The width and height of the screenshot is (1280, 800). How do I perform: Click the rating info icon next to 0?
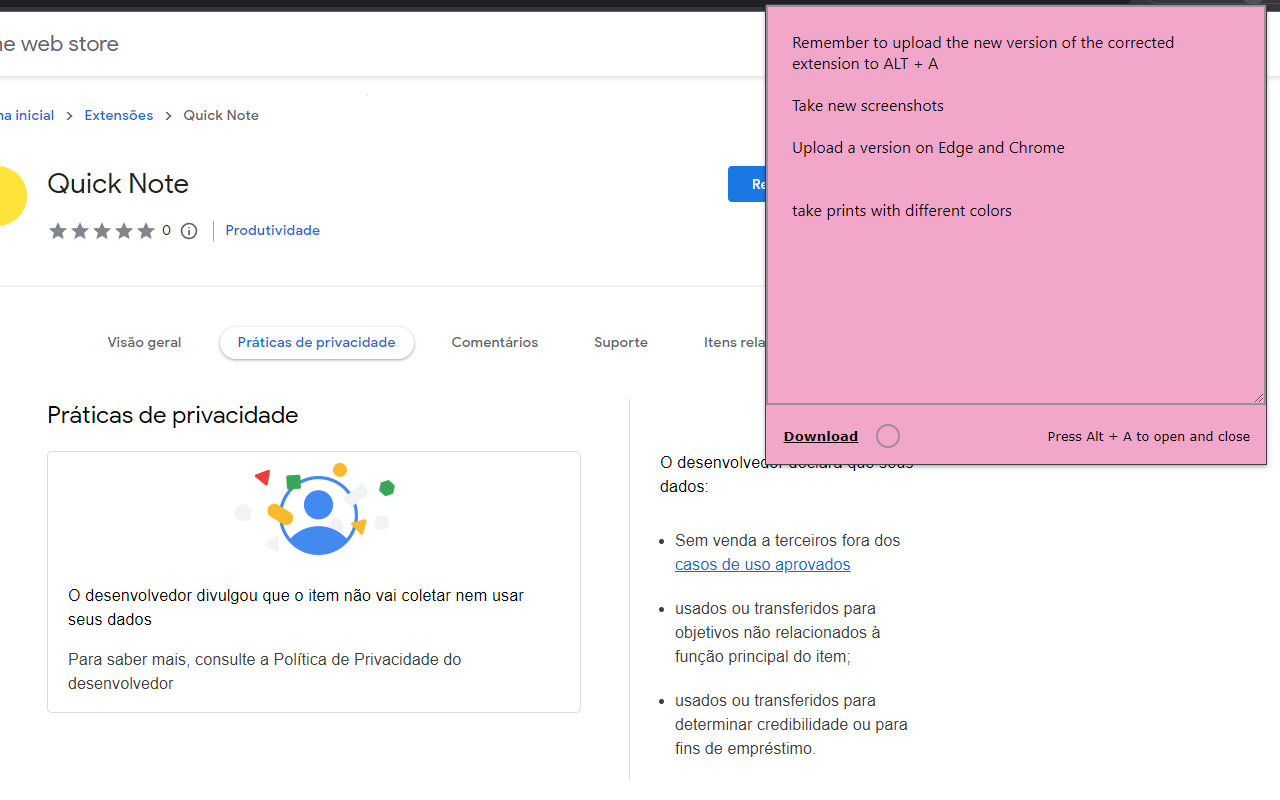[x=189, y=231]
